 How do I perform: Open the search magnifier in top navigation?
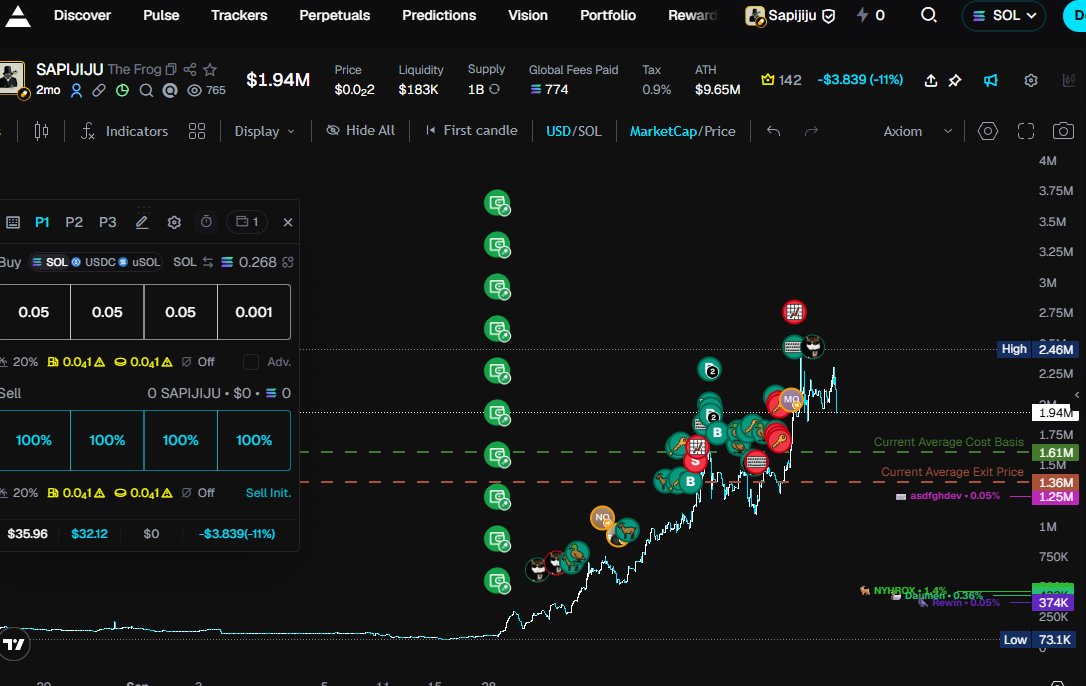[x=929, y=15]
